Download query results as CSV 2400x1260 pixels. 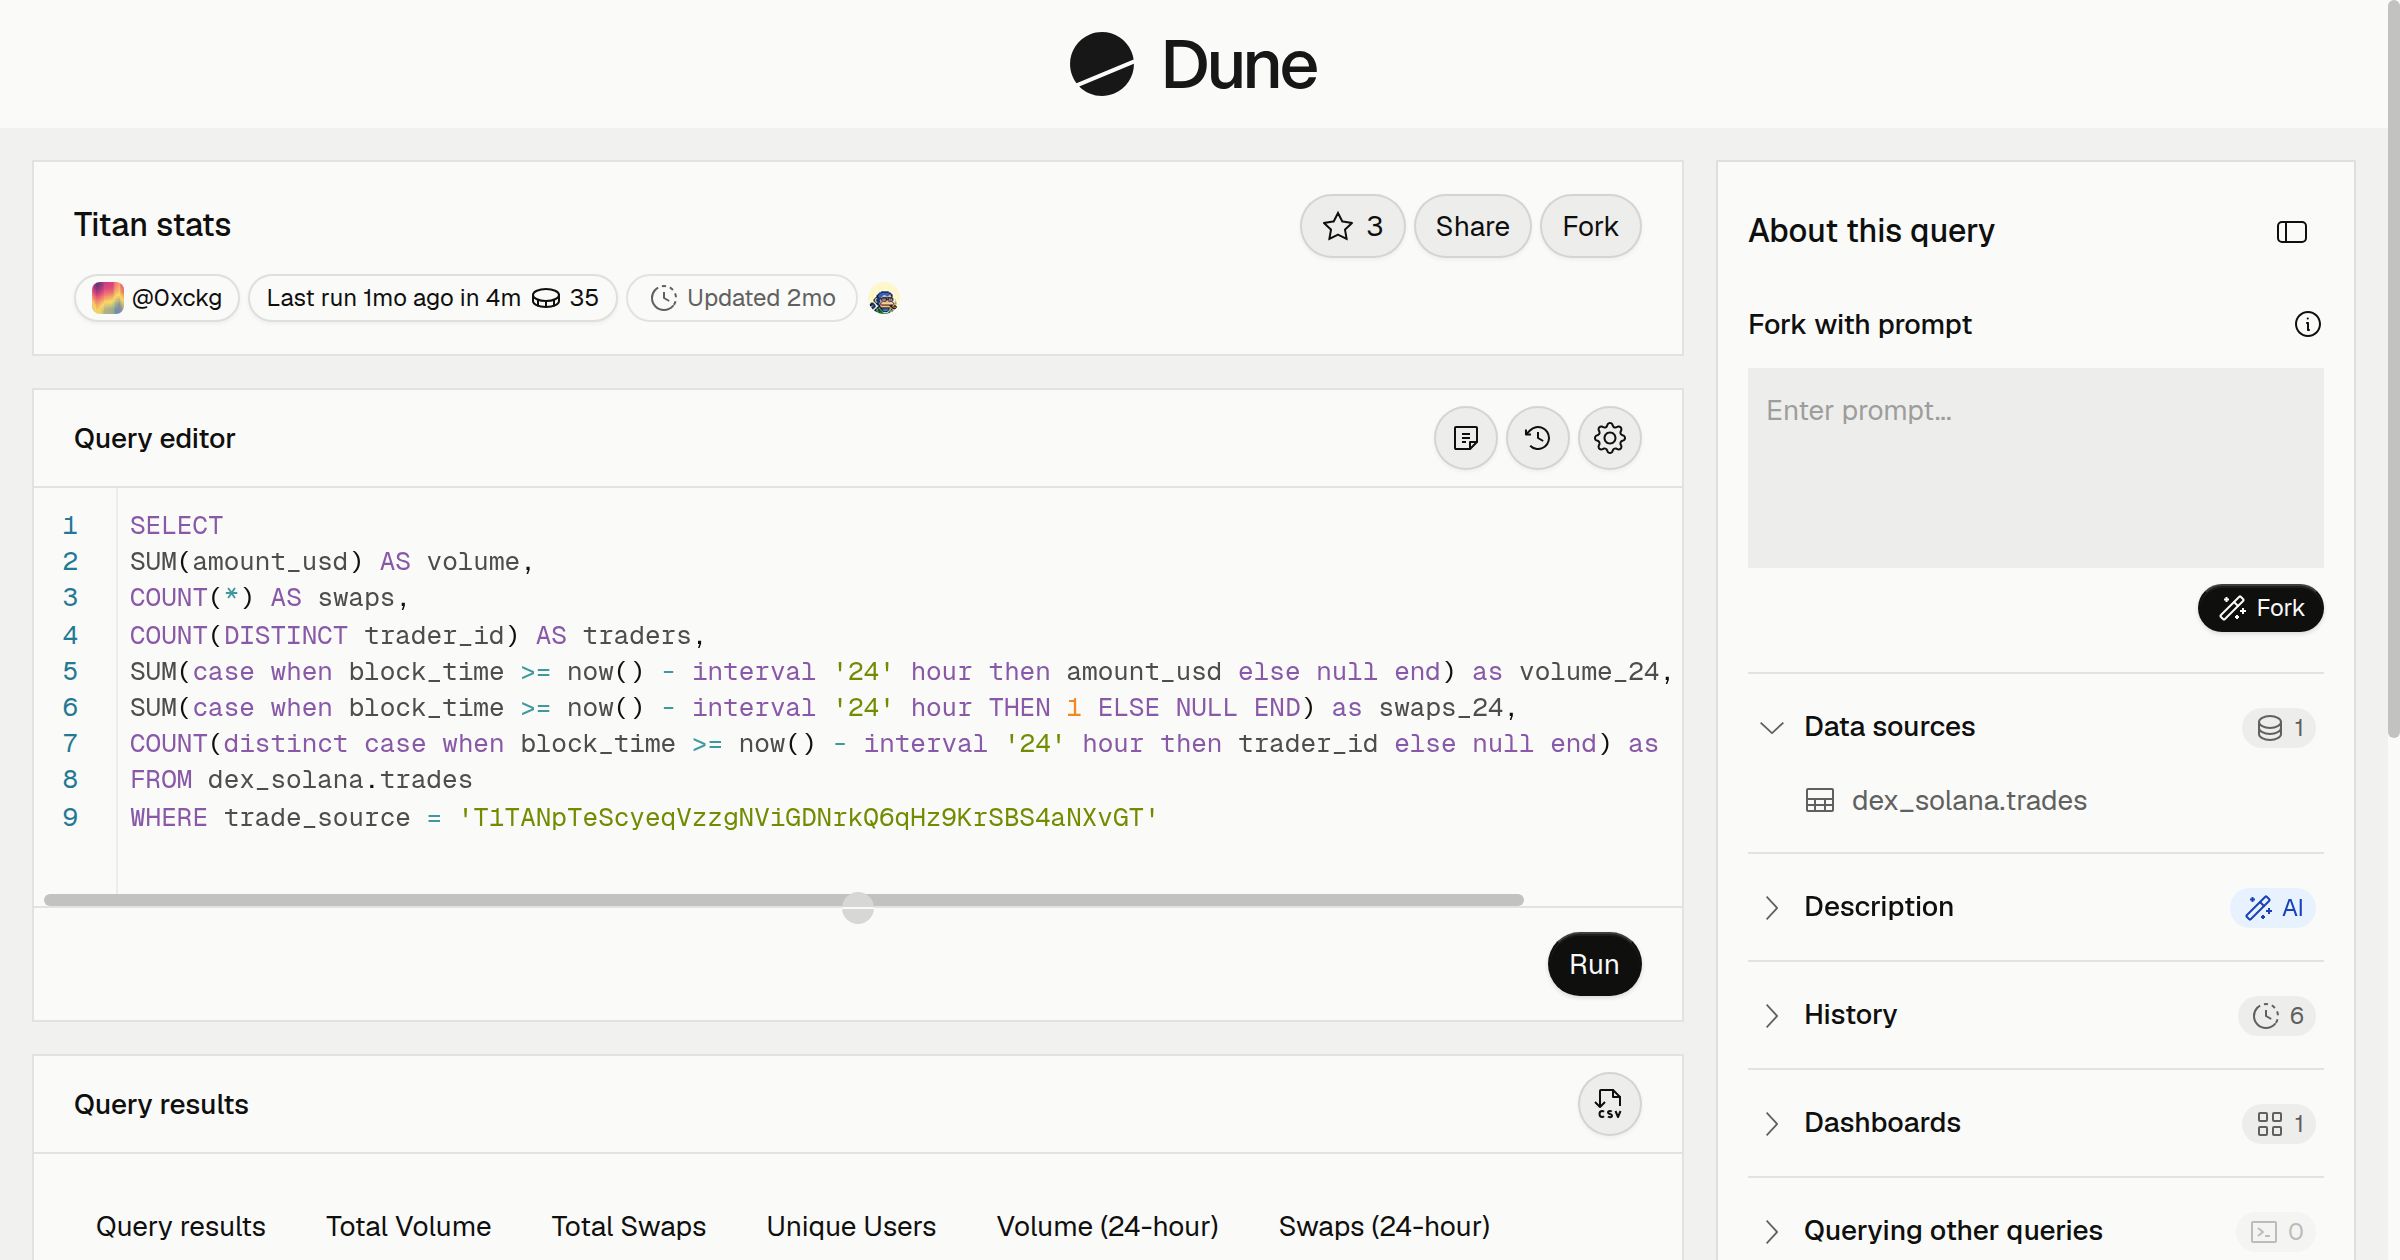click(x=1609, y=1104)
